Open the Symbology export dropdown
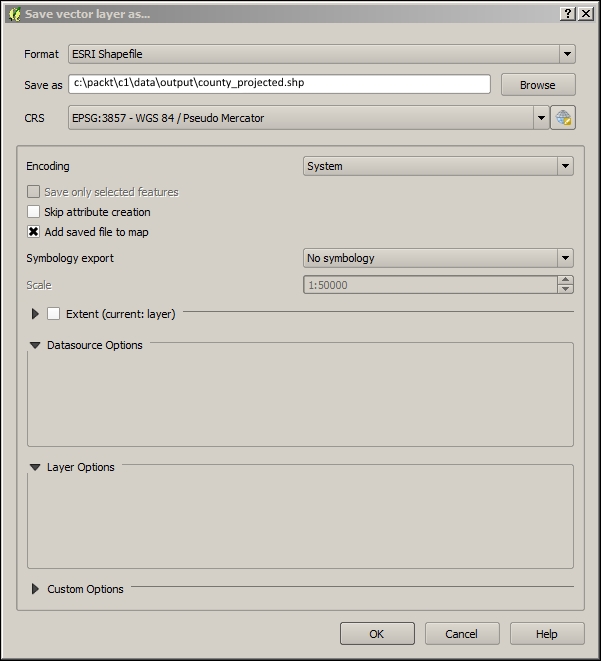 pyautogui.click(x=438, y=258)
